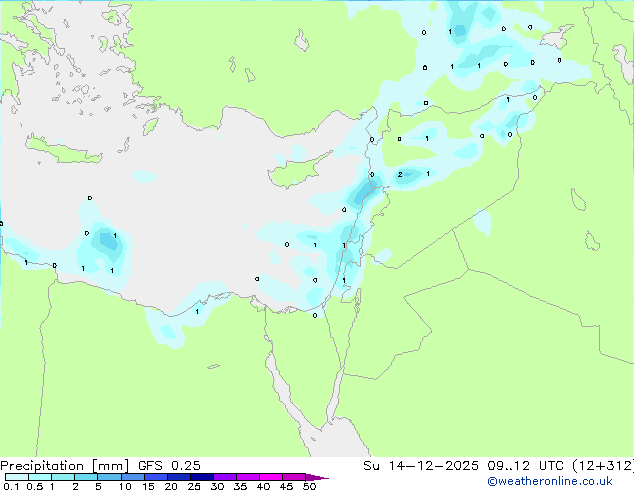The image size is (634, 490).
Task: Select the 5 to 10 mm legend swatch
Action: tap(109, 477)
